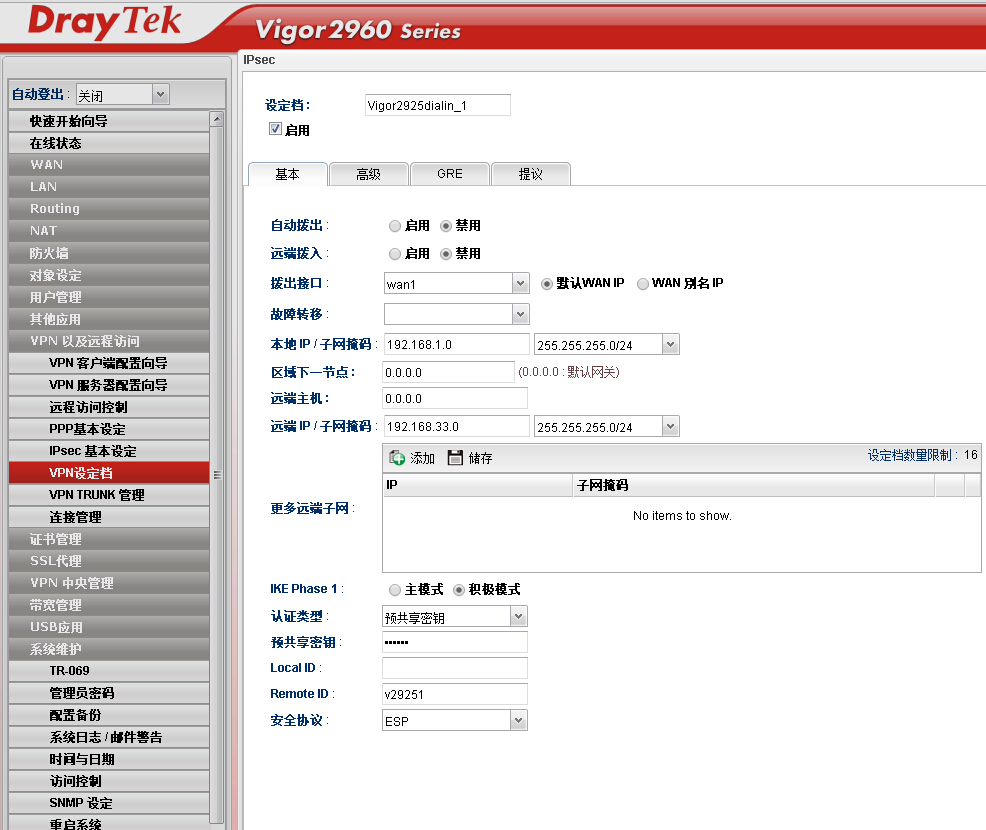986x830 pixels.
Task: Open the ESP security protocol dropdown
Action: point(518,720)
